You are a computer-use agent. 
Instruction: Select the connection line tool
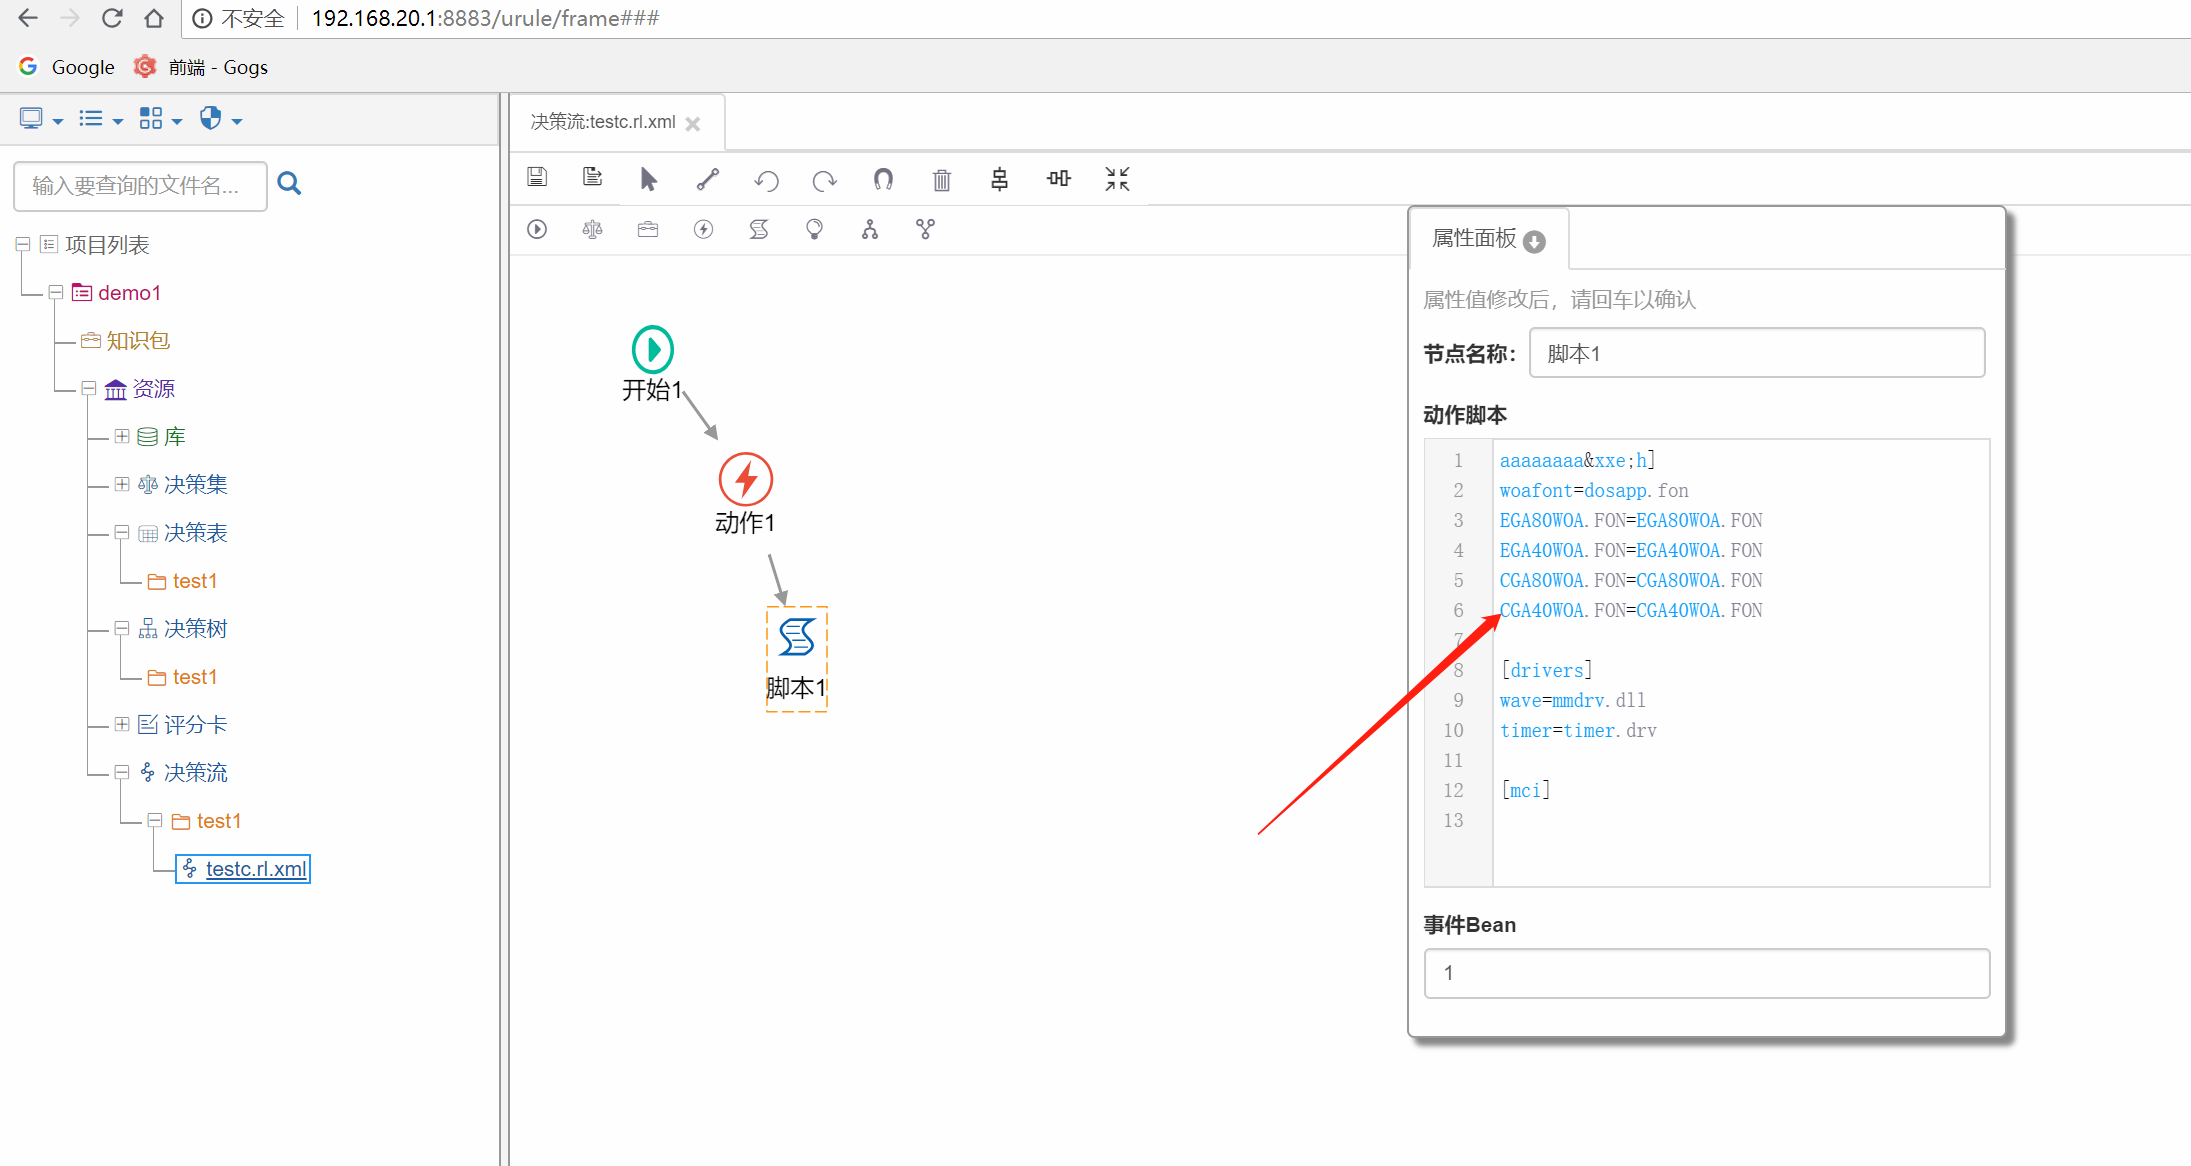click(x=708, y=179)
